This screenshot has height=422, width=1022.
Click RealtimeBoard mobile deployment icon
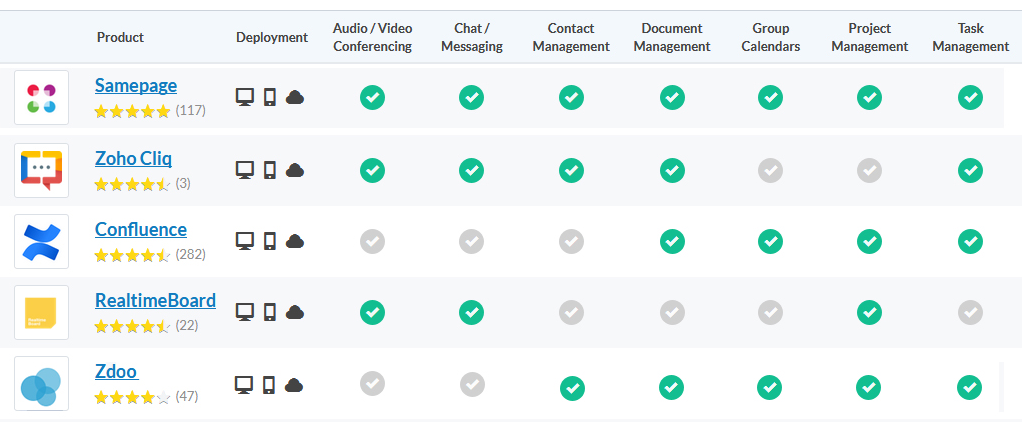(270, 312)
